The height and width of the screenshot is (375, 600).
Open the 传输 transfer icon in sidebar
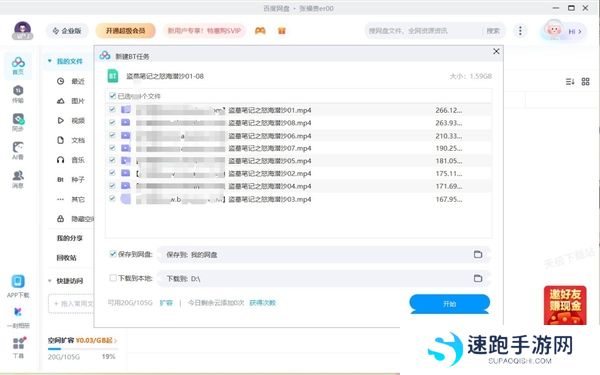point(18,94)
